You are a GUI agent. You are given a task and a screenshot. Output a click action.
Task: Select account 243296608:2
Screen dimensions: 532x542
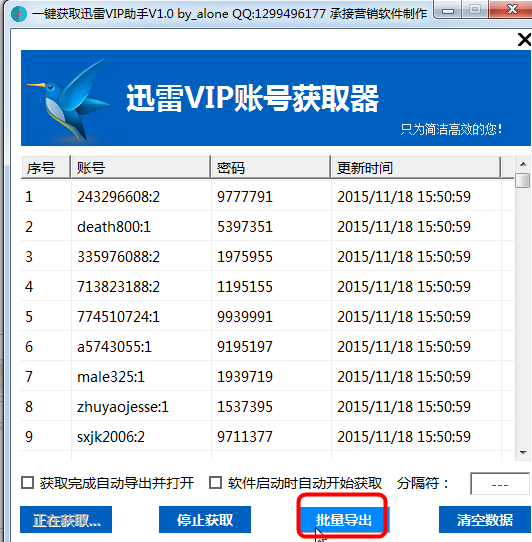coord(119,197)
